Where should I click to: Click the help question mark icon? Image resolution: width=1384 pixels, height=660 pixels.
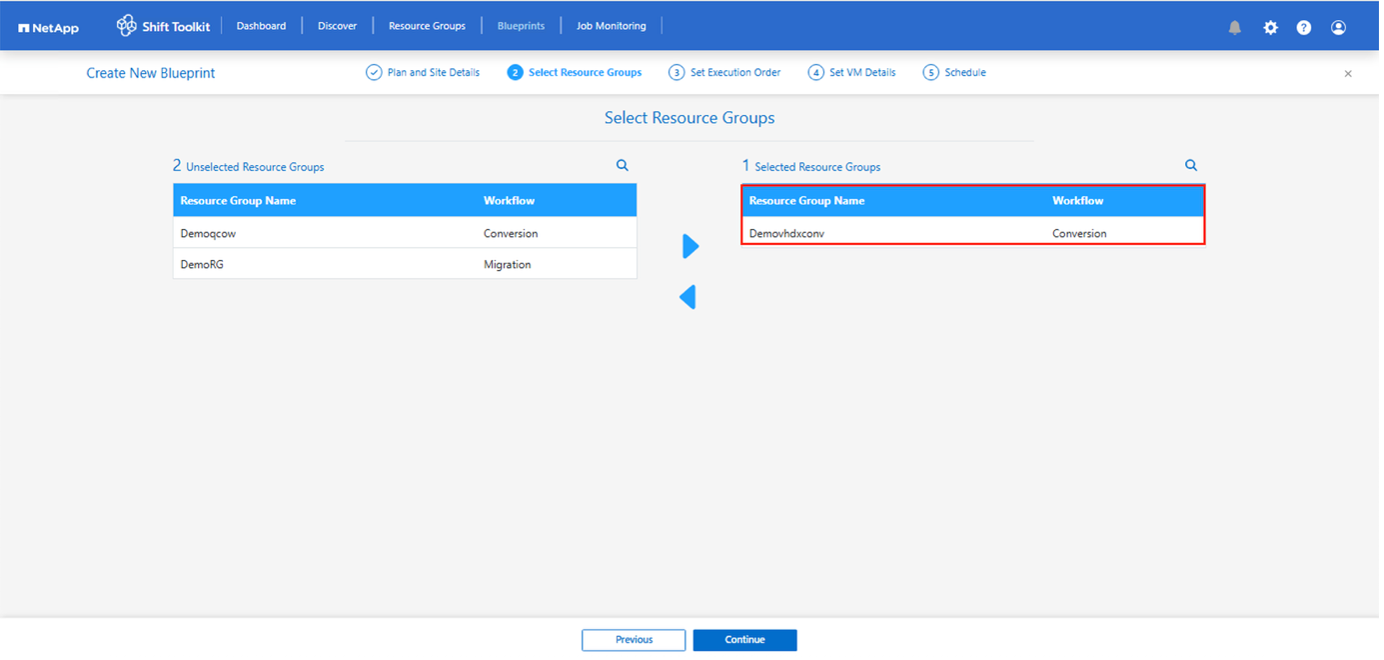(x=1304, y=28)
